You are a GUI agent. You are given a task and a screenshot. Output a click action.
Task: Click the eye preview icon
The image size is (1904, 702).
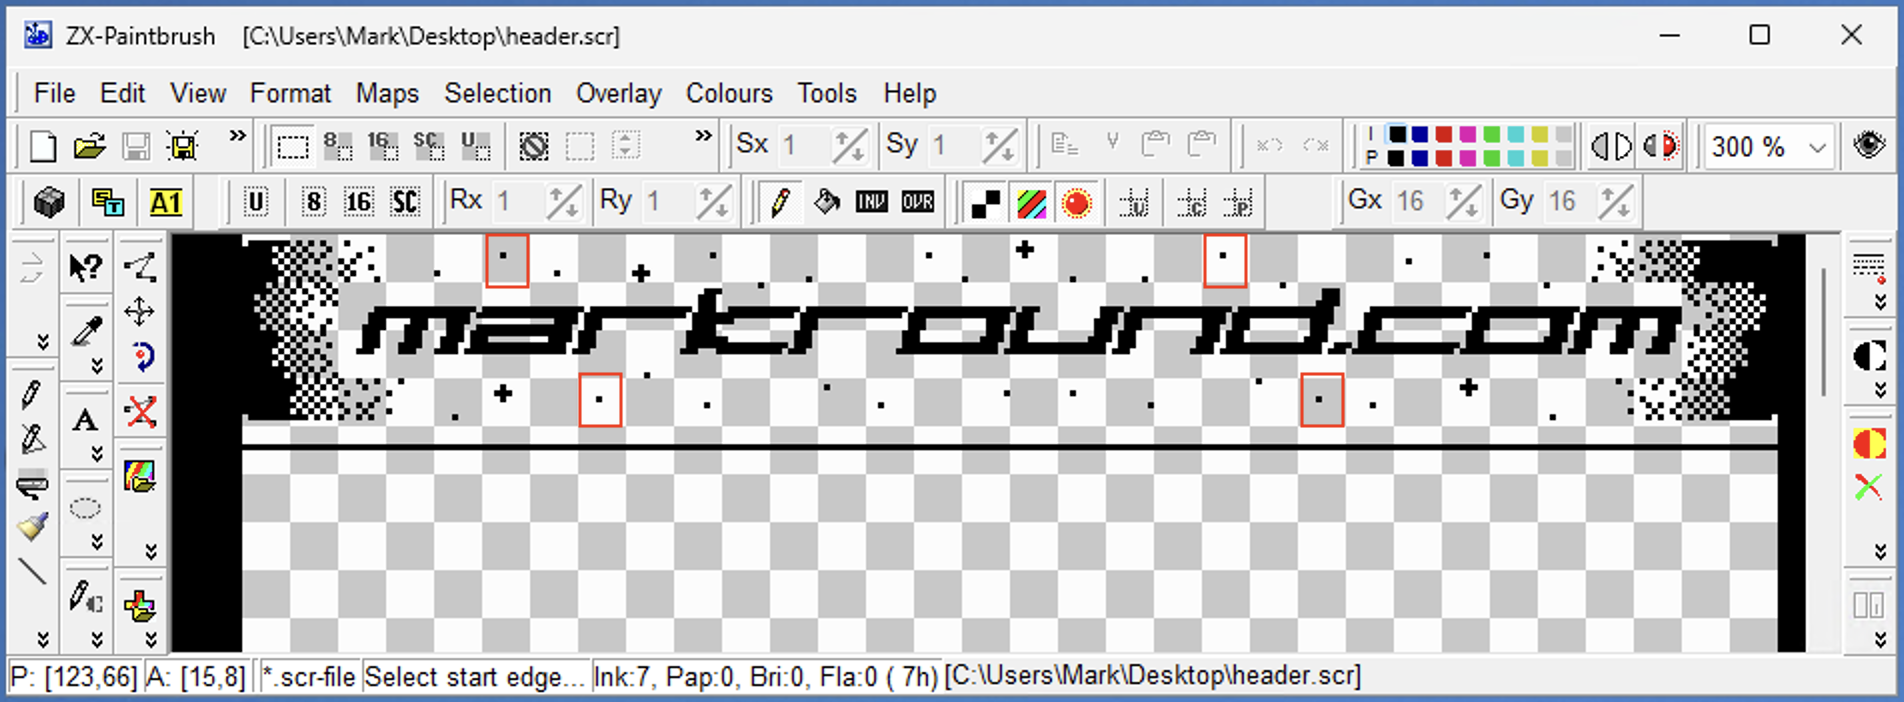coord(1868,146)
